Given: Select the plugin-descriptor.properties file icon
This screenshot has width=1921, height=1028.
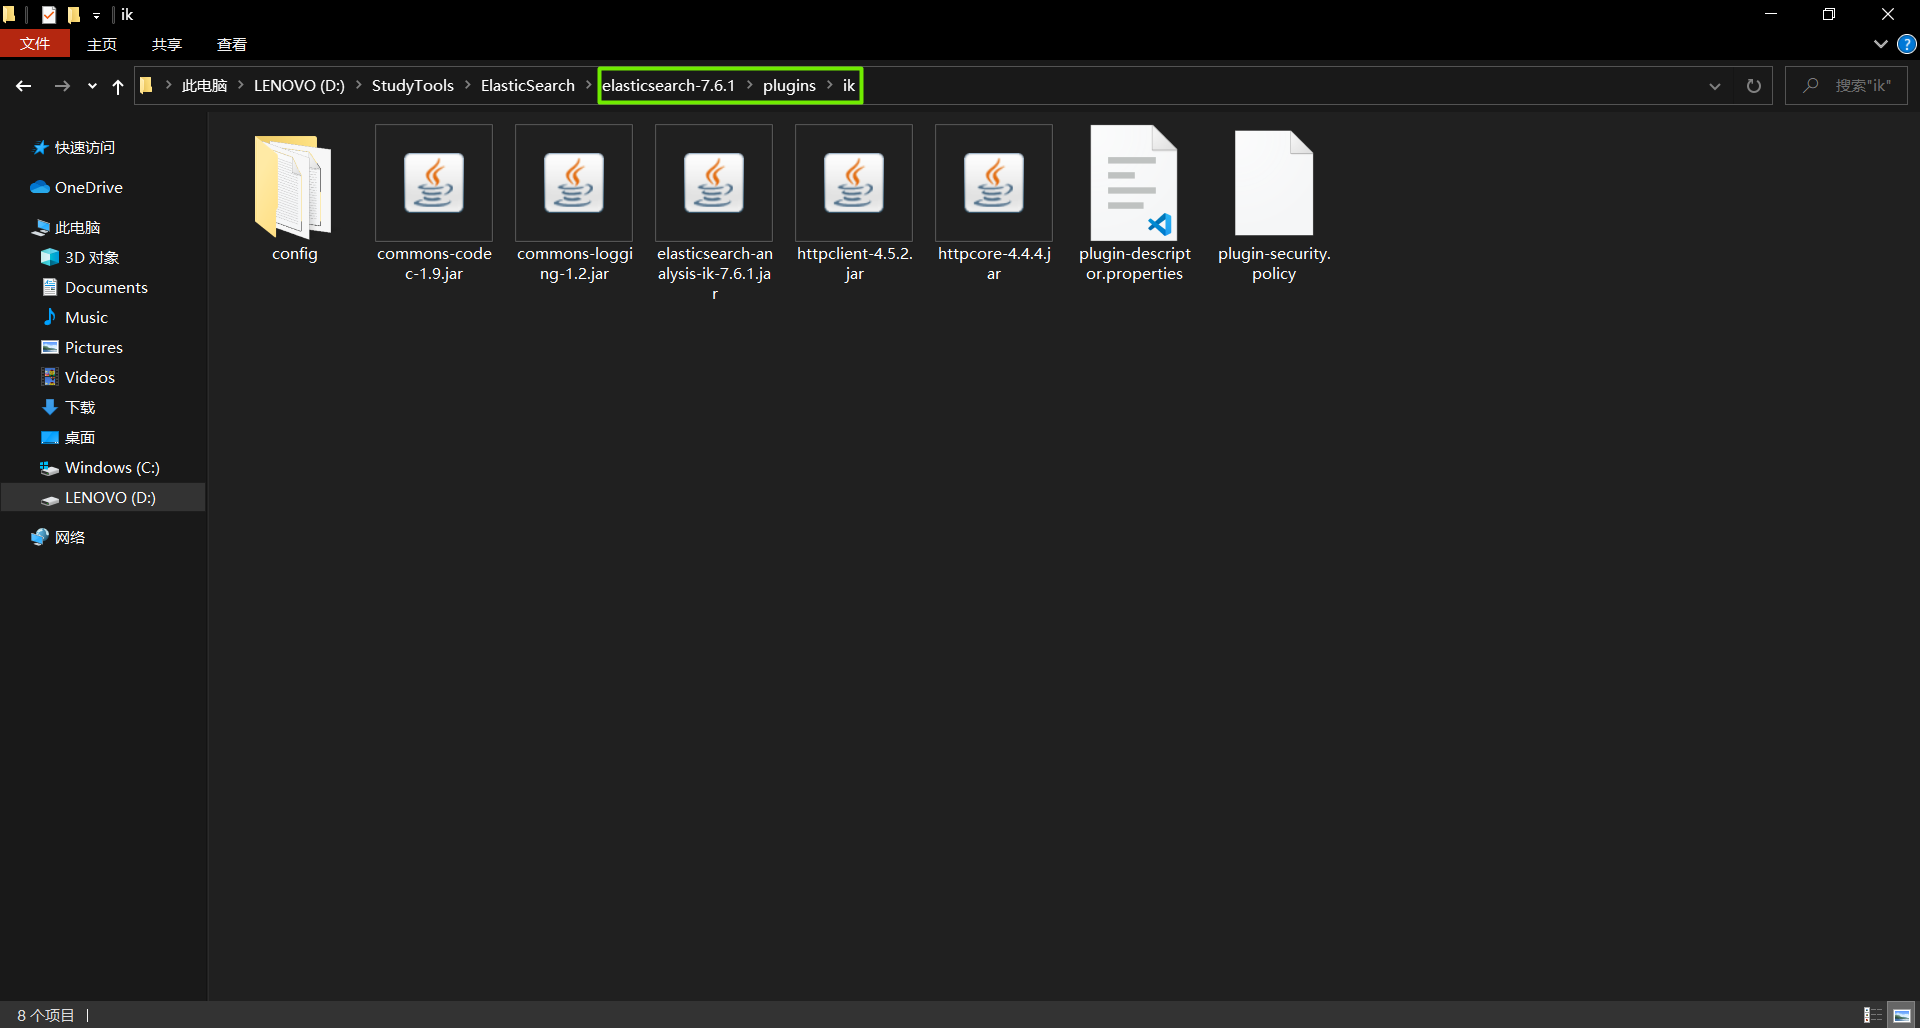Looking at the screenshot, I should 1134,183.
